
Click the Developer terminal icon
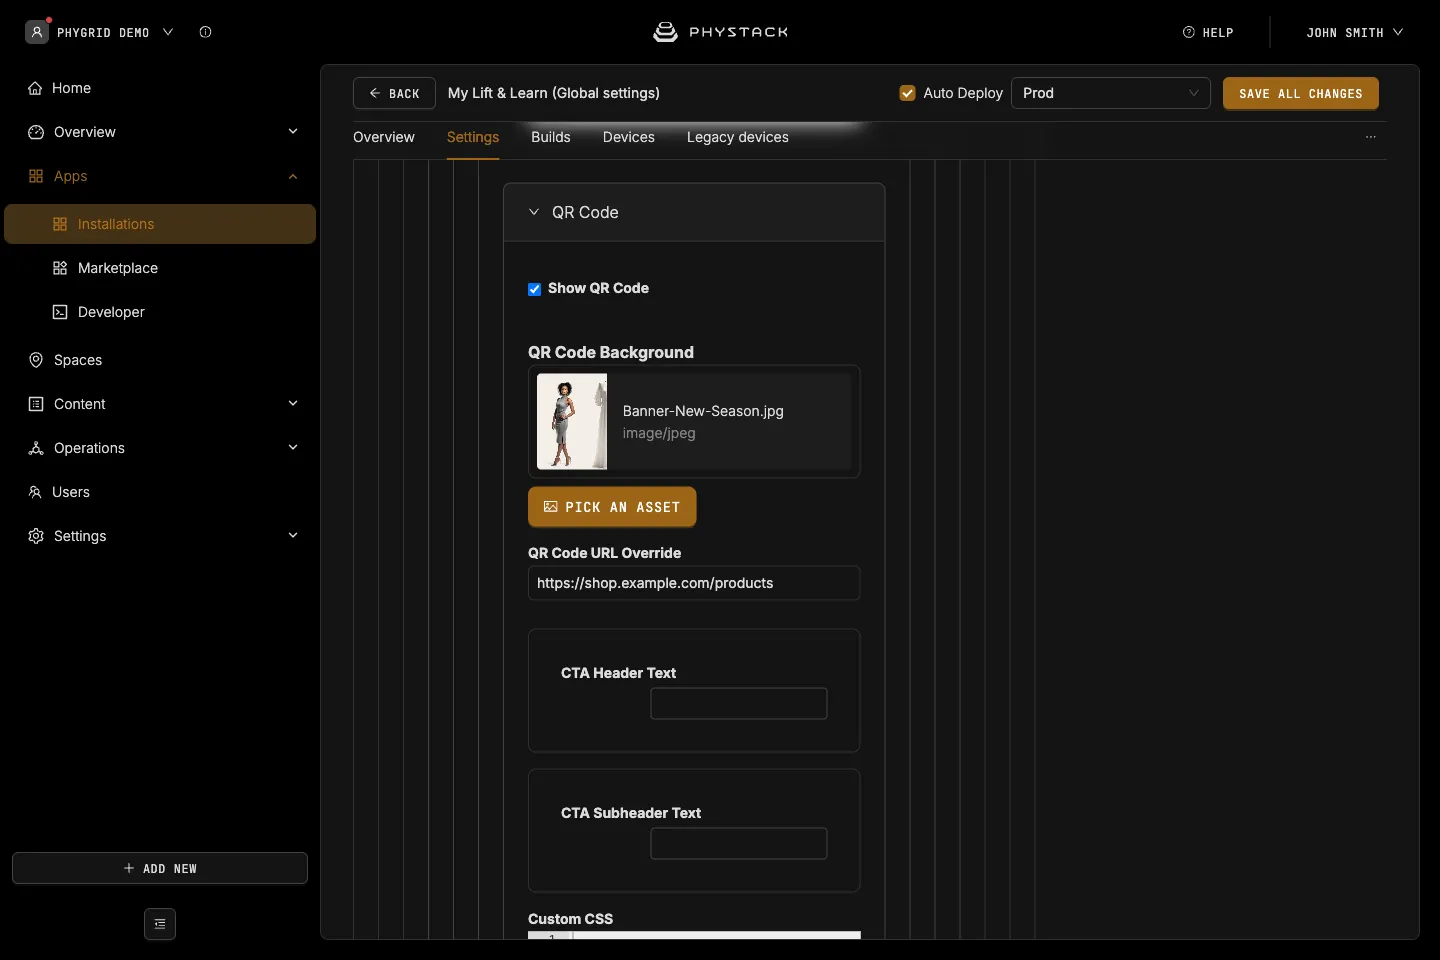60,312
